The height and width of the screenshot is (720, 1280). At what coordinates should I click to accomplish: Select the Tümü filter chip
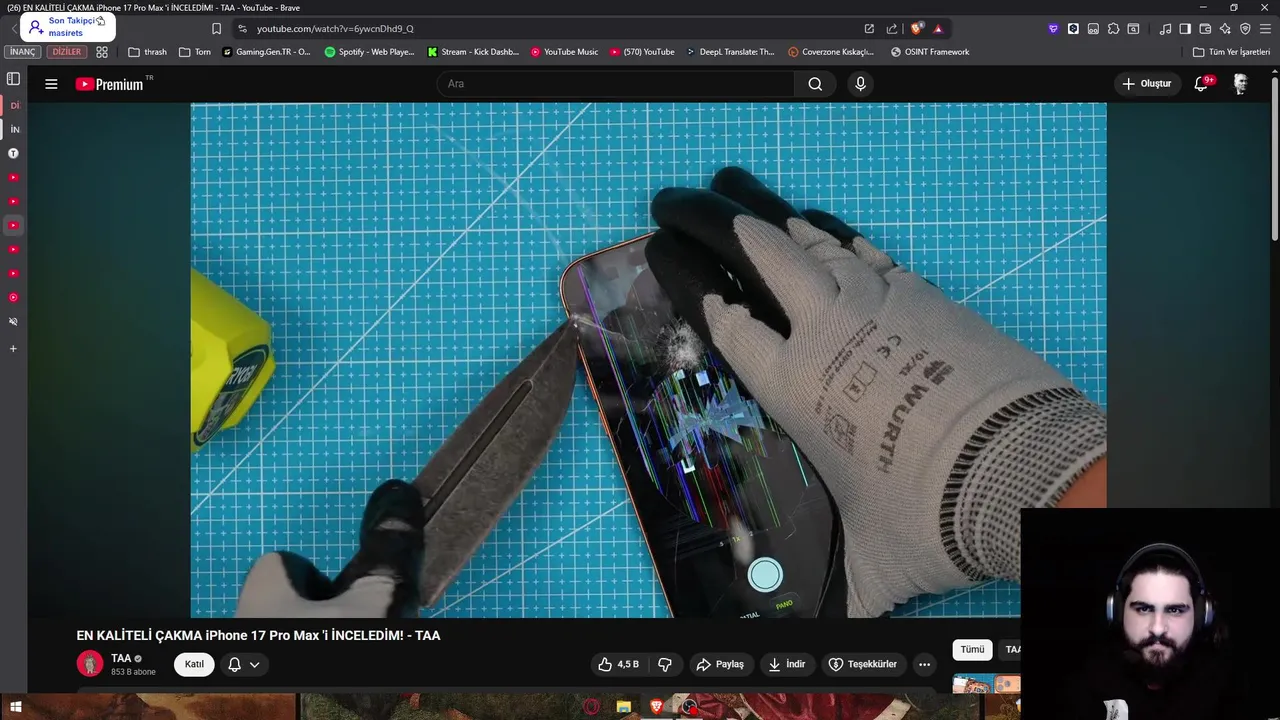[x=972, y=650]
